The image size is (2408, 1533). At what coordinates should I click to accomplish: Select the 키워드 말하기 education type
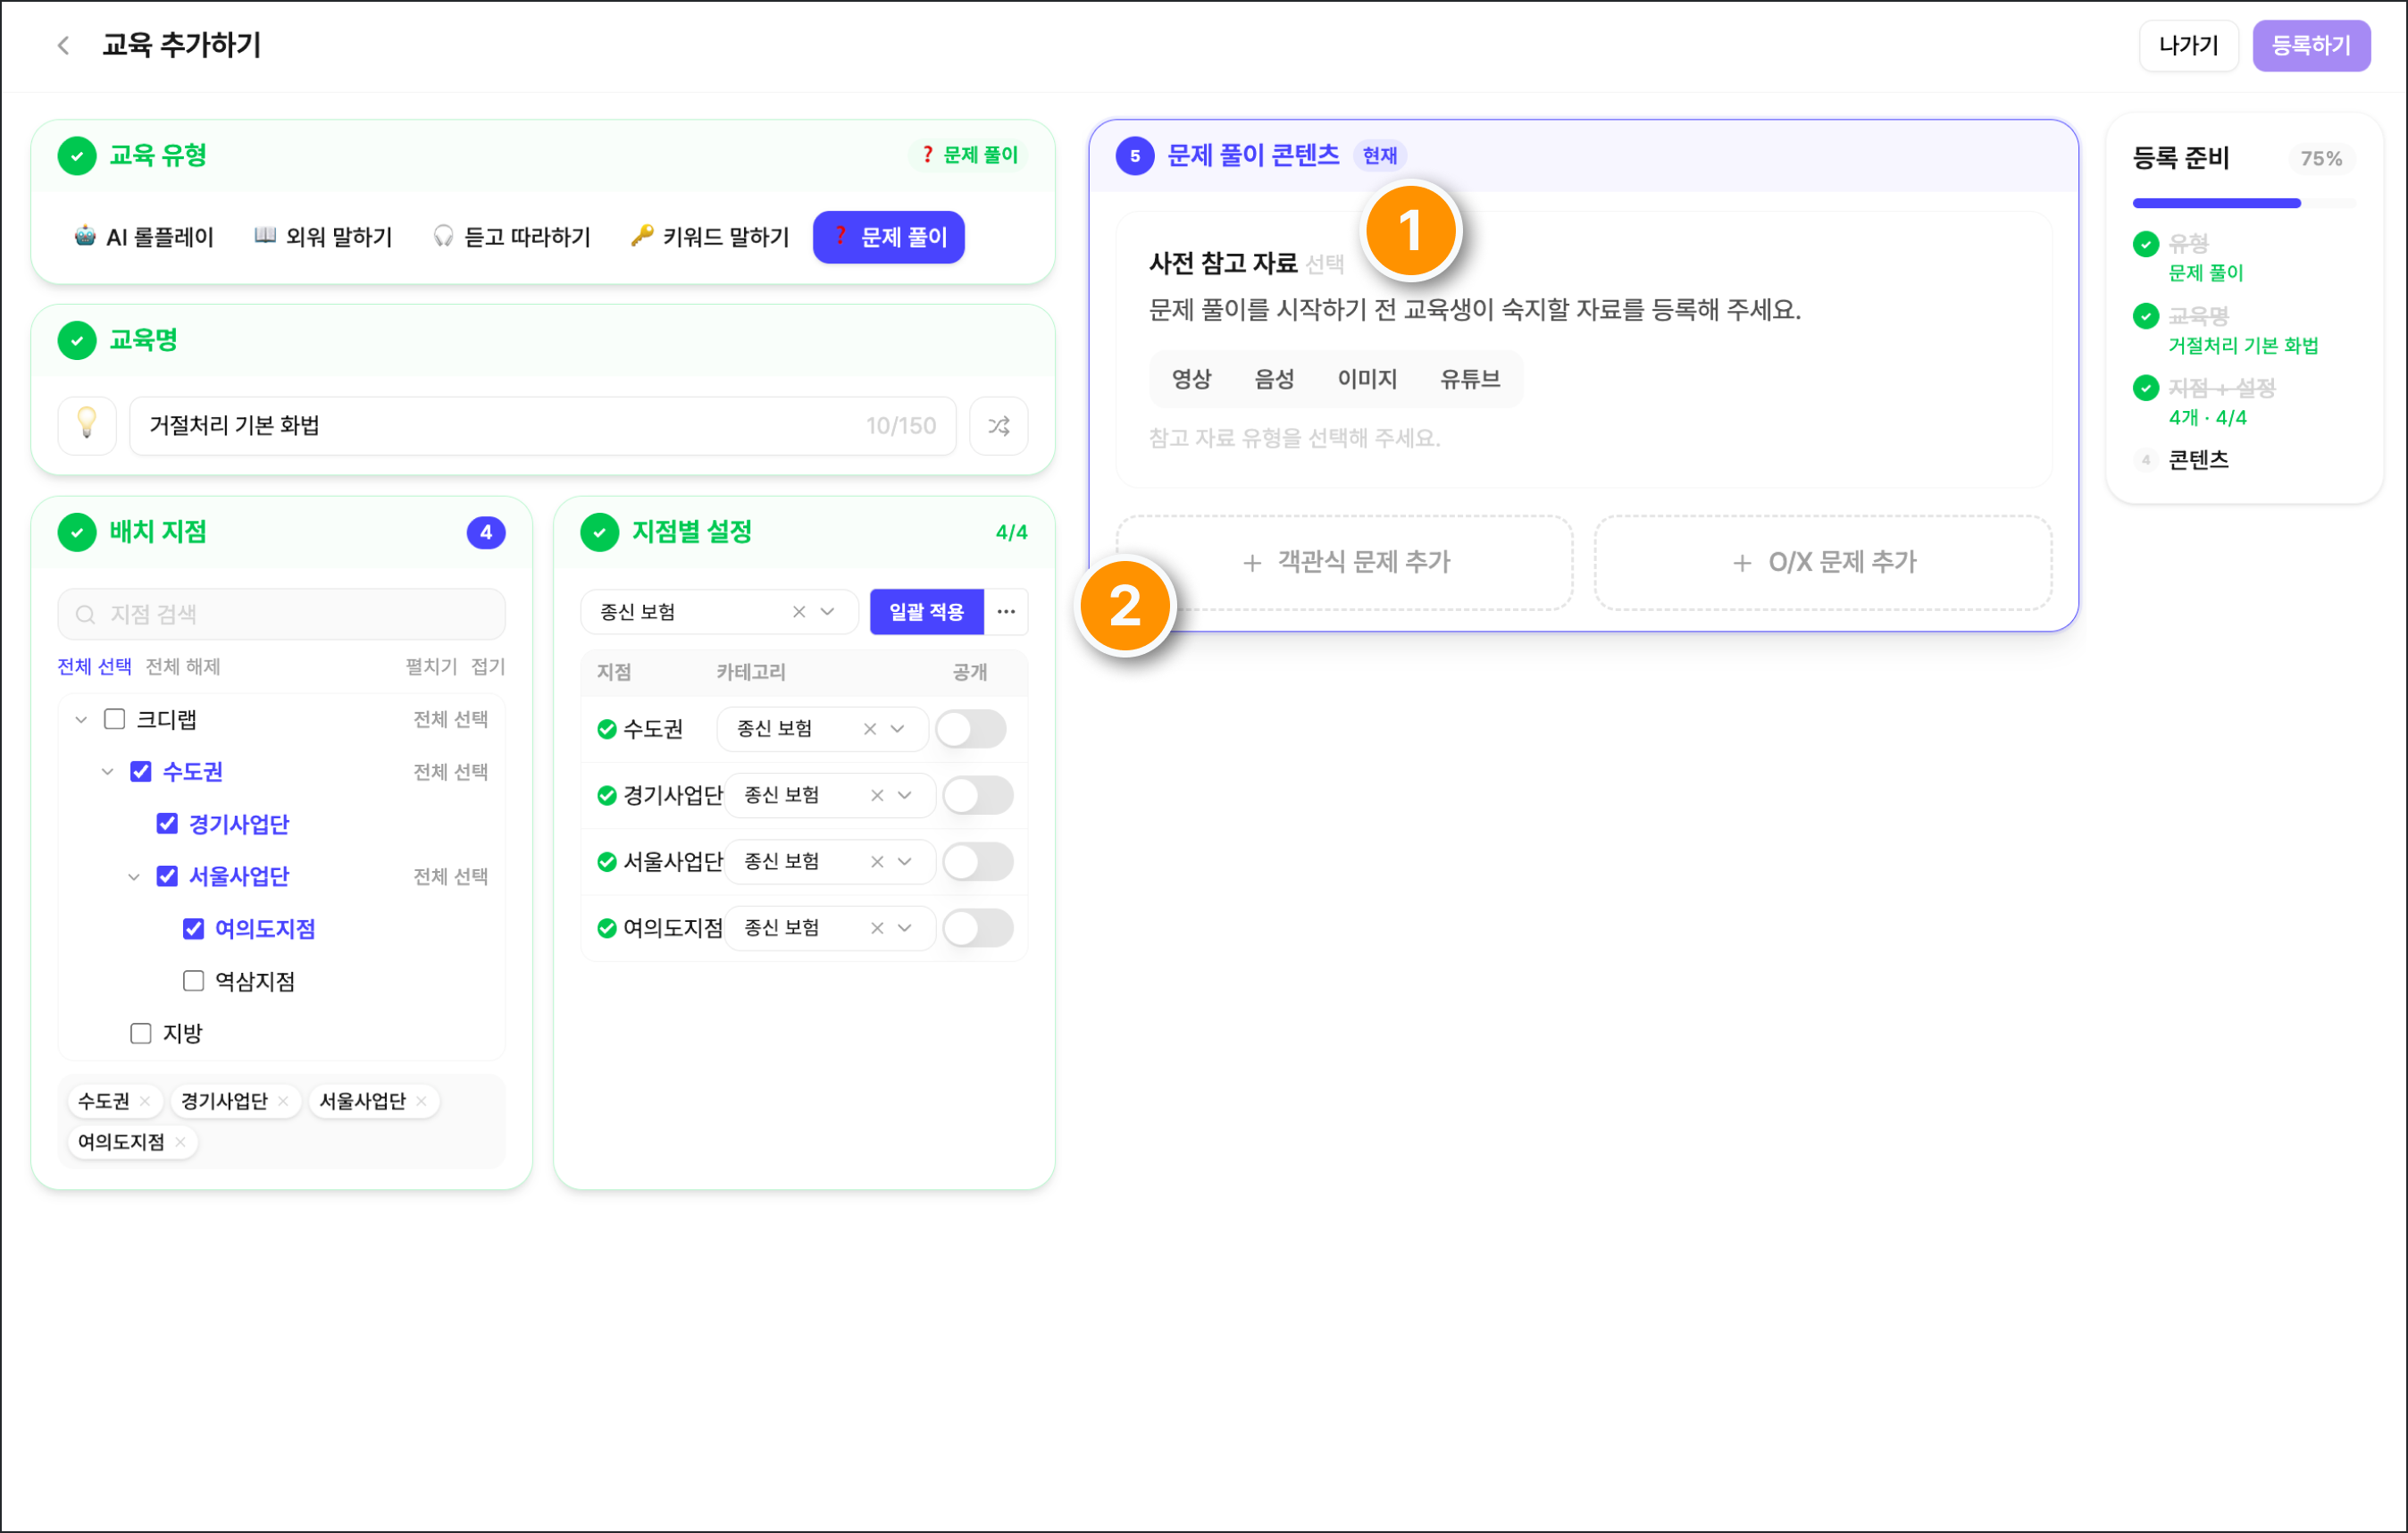pyautogui.click(x=710, y=237)
